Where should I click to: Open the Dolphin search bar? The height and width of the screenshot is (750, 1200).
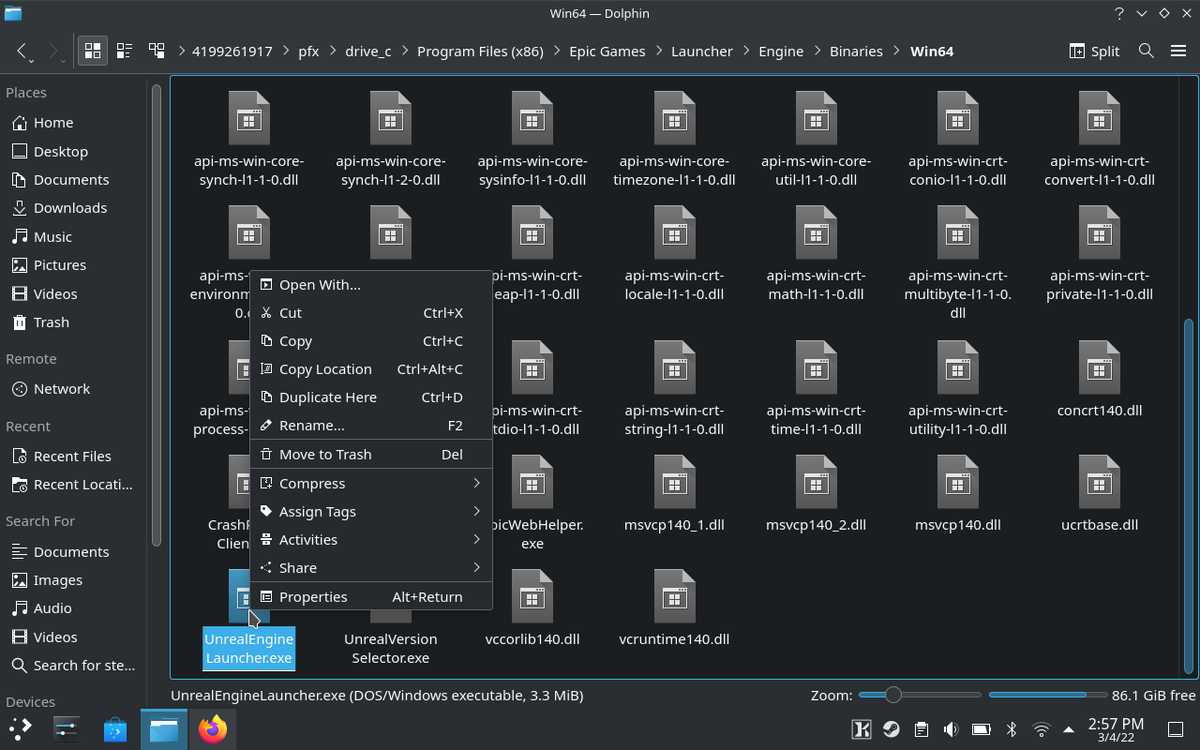(x=1146, y=50)
